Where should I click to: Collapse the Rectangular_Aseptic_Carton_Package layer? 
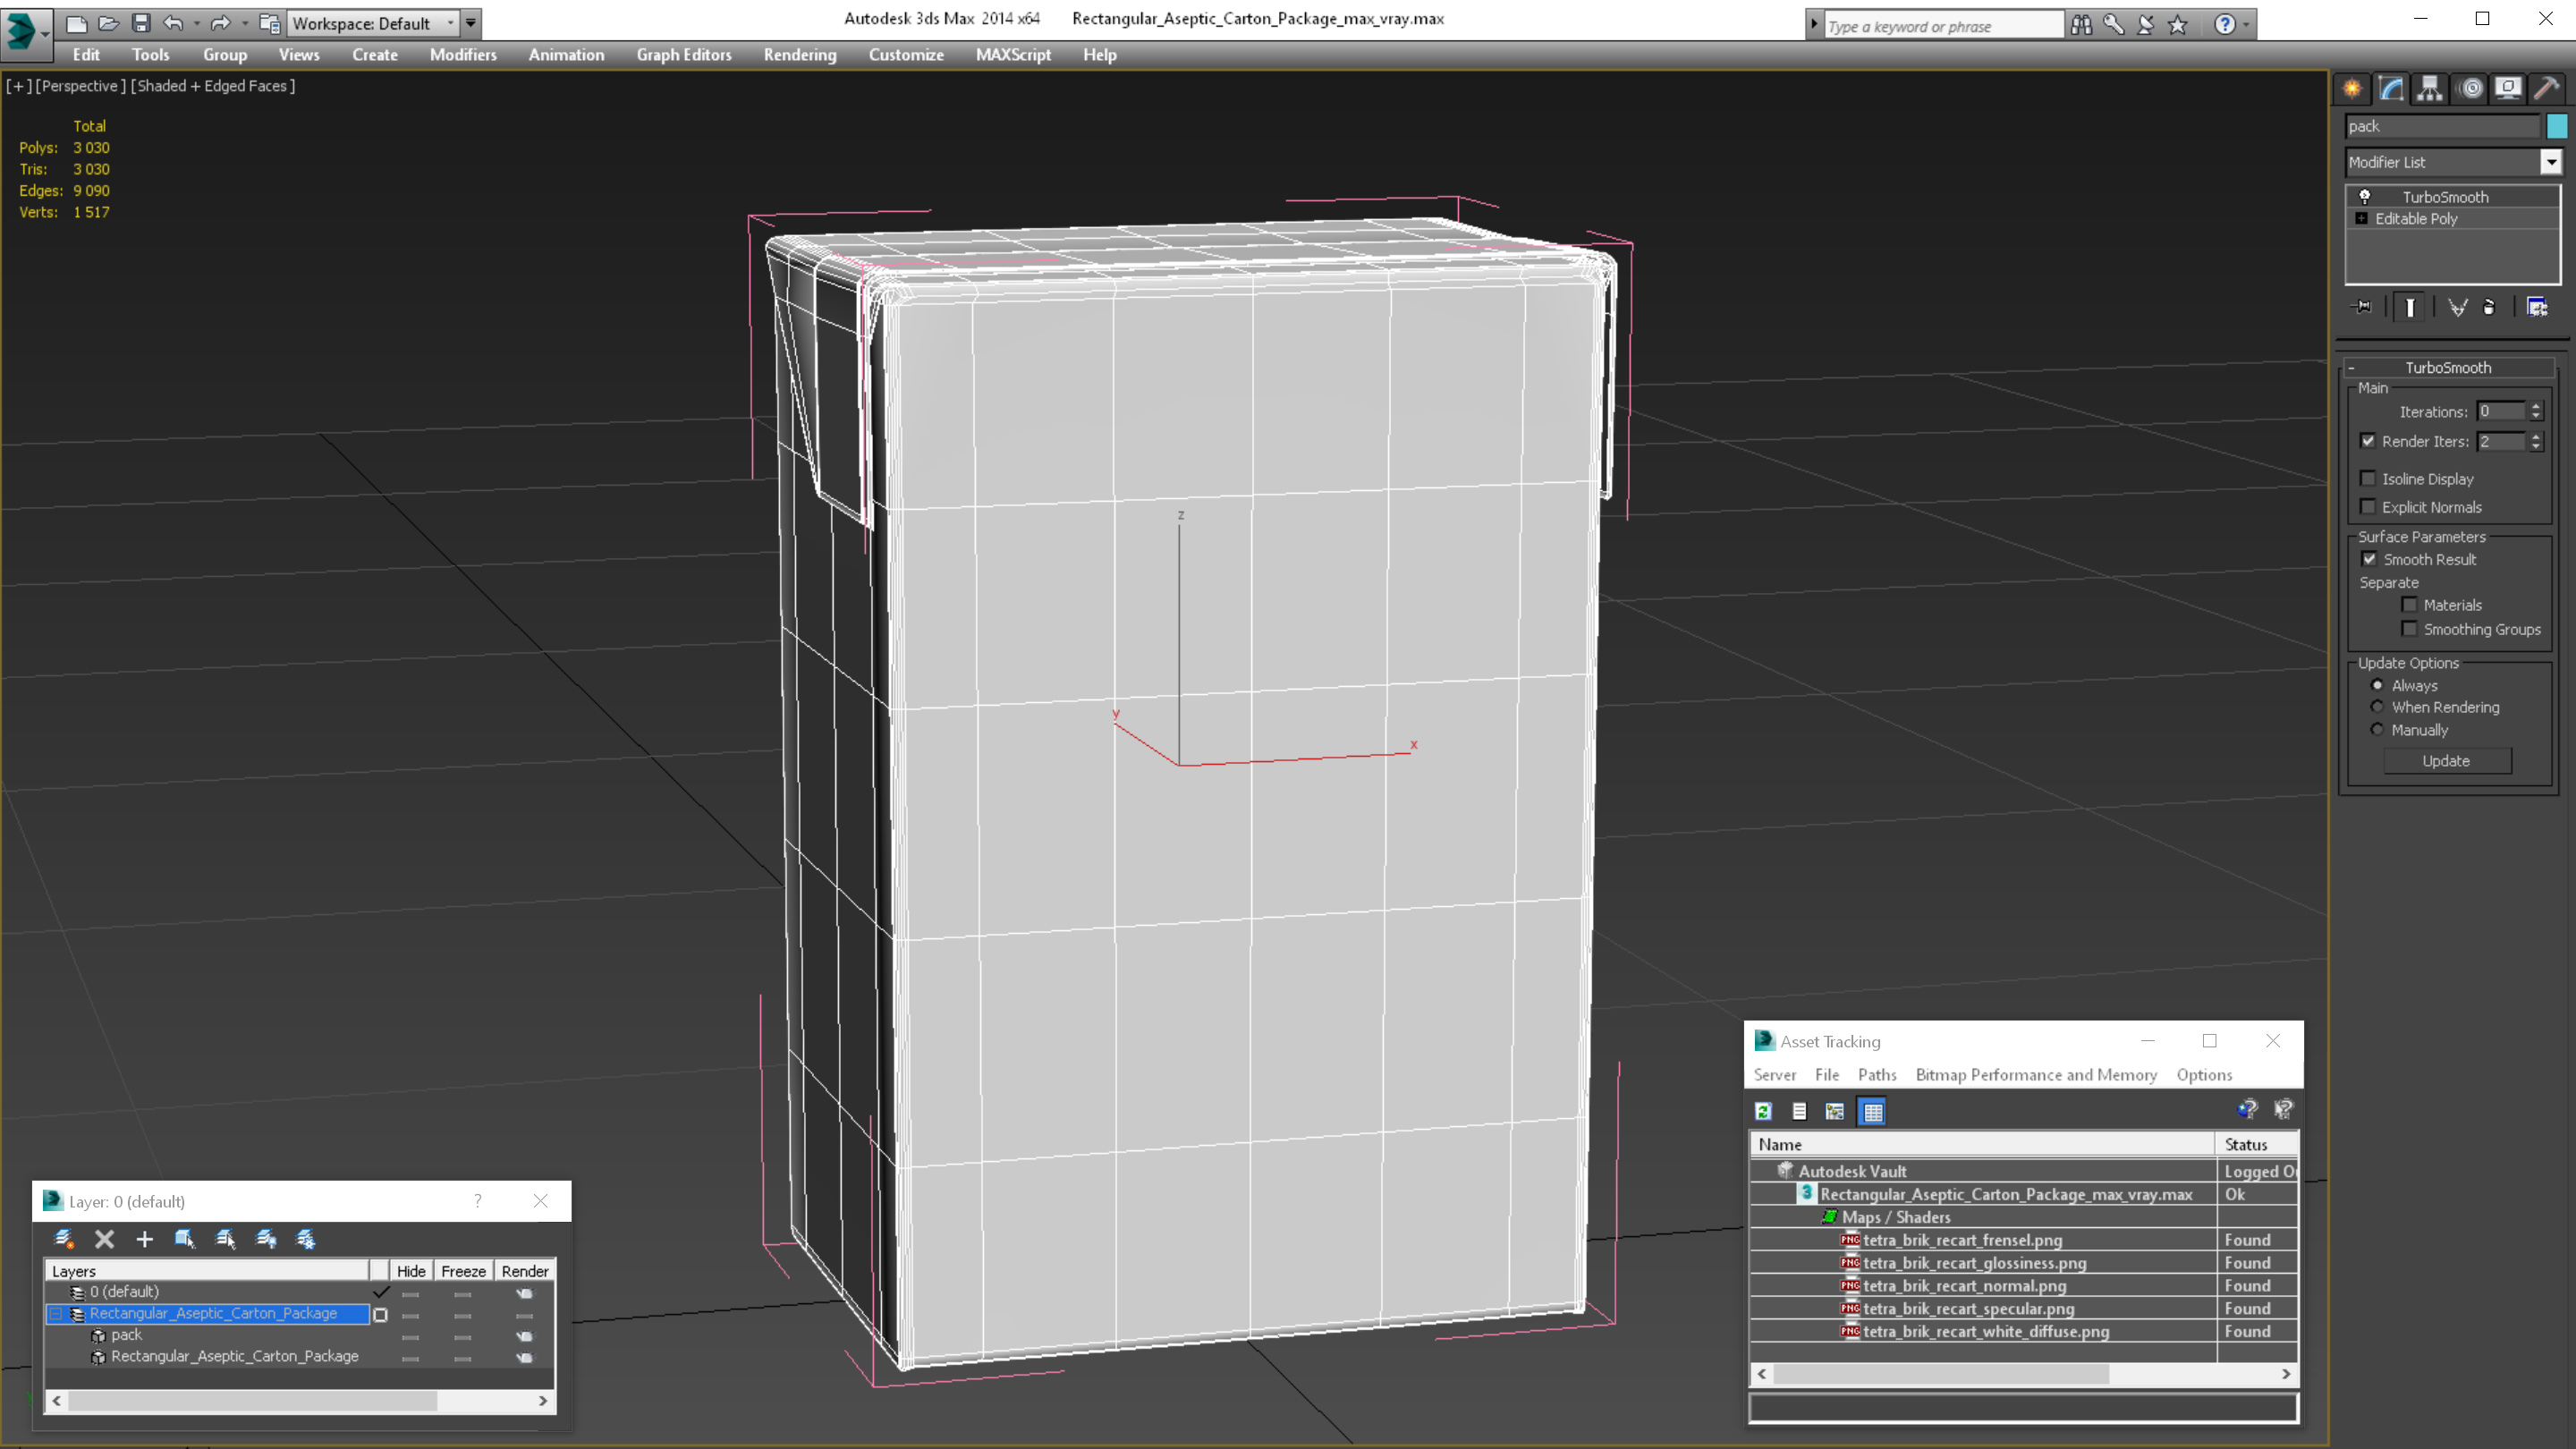click(x=57, y=1314)
